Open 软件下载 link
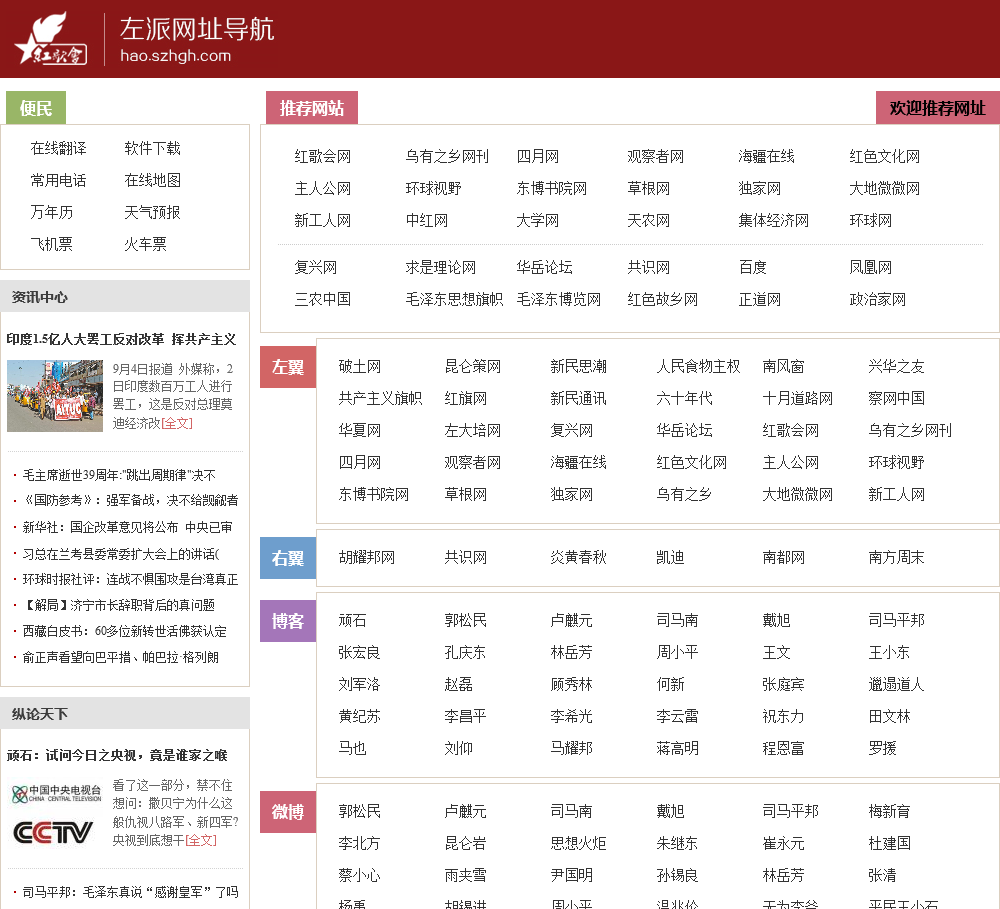 click(x=152, y=149)
